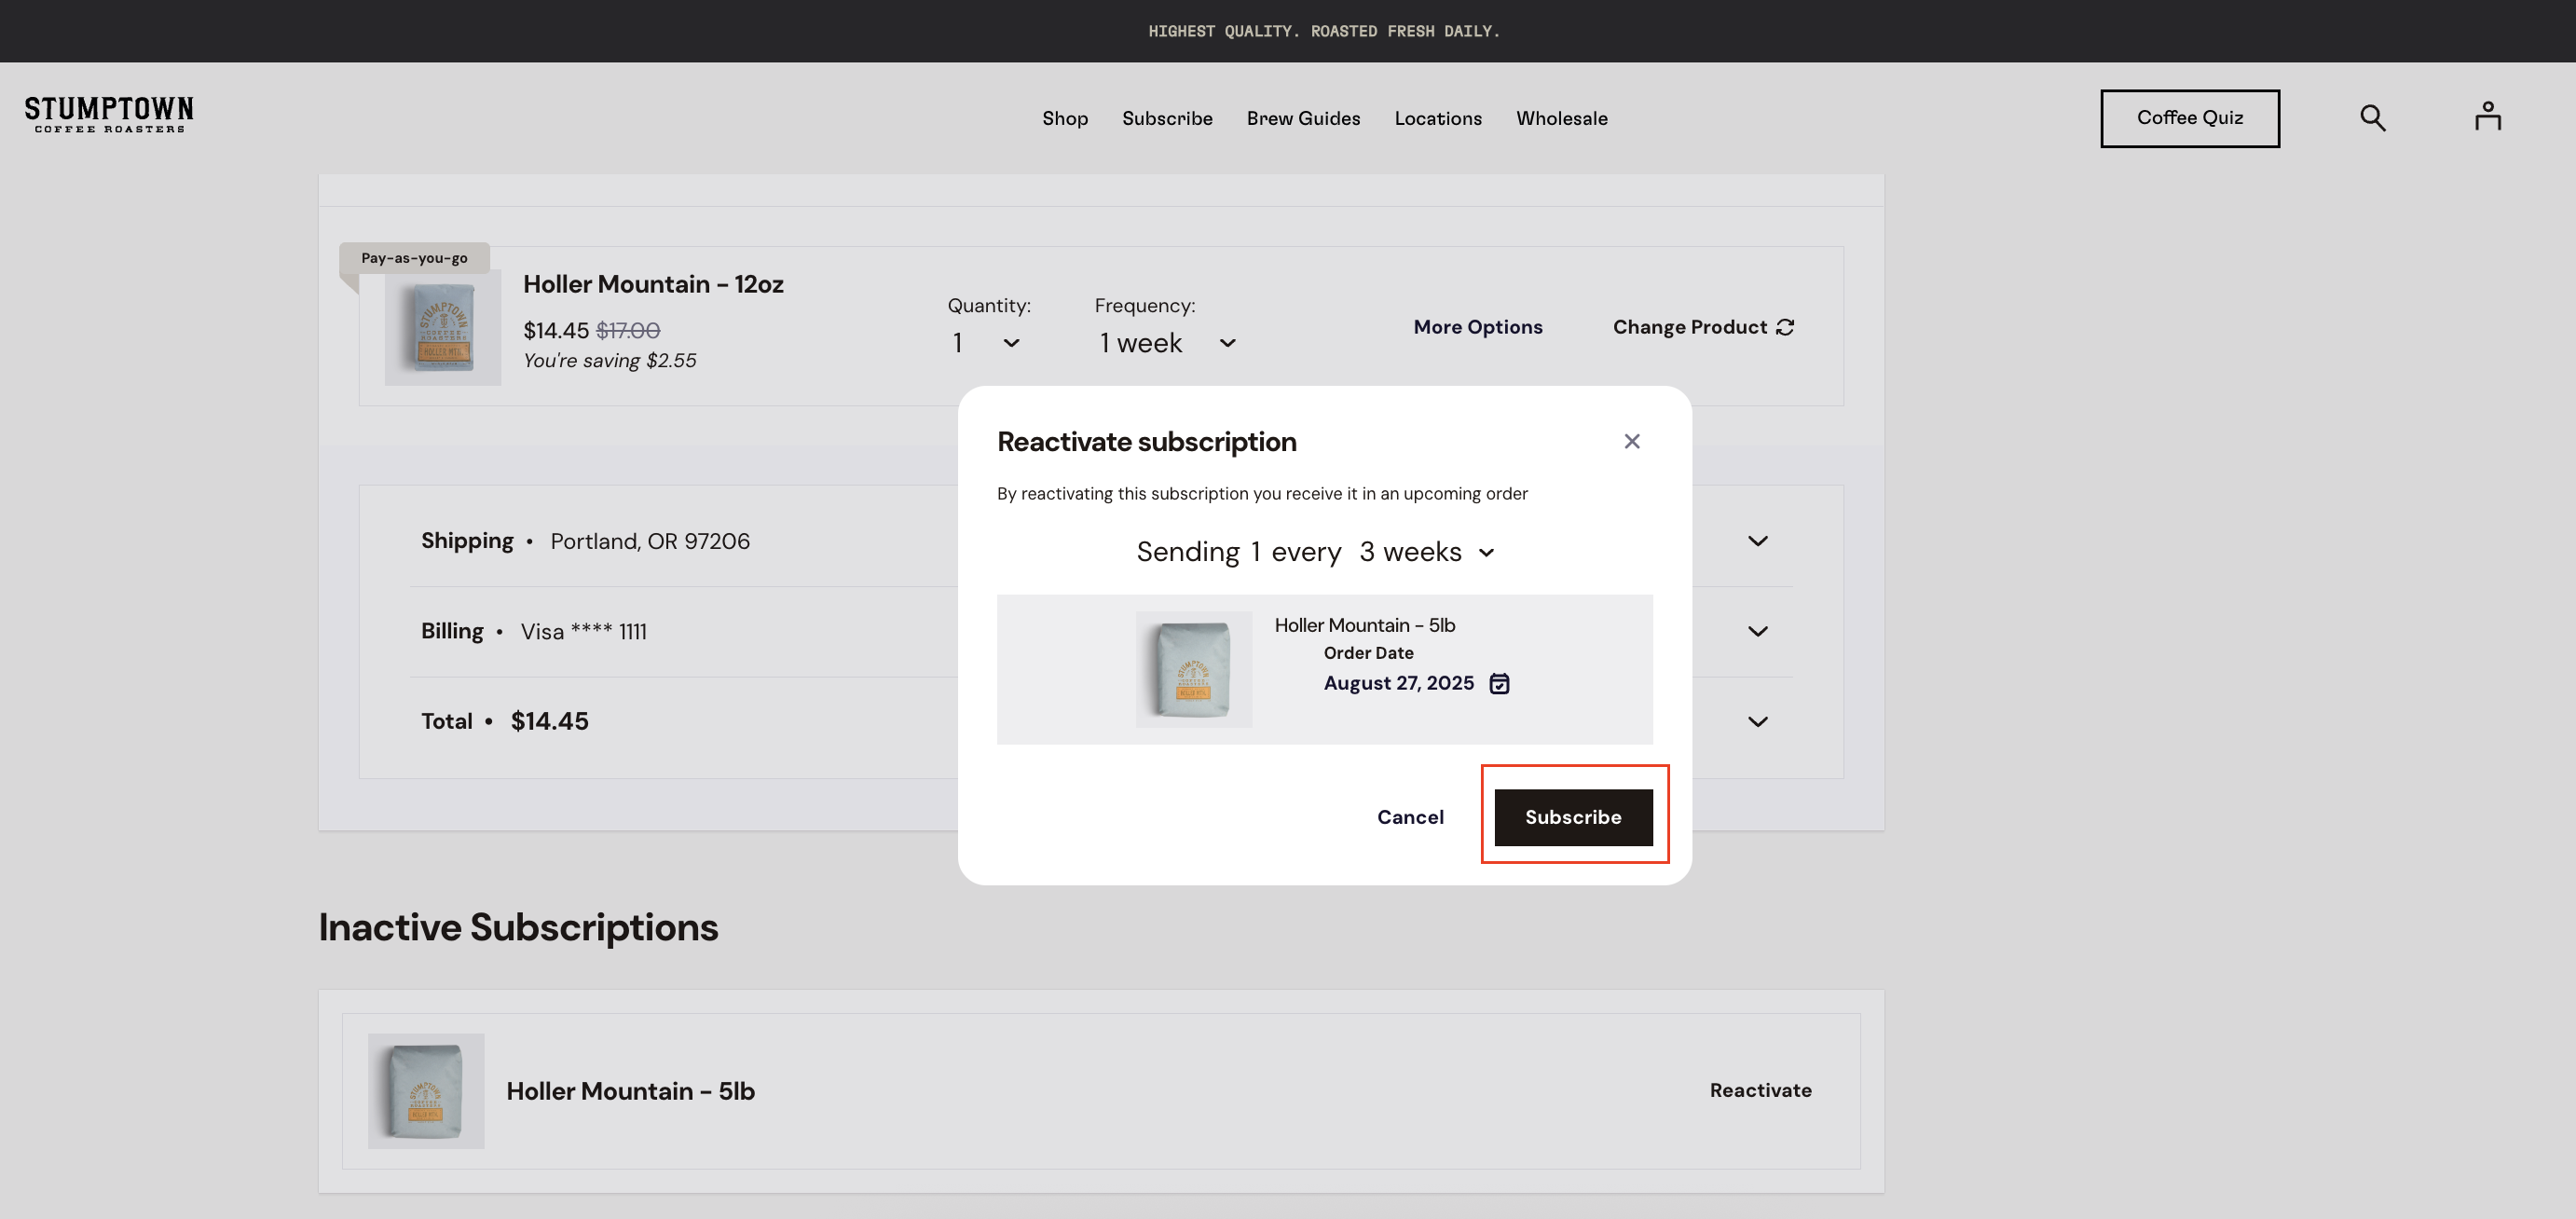Viewport: 2576px width, 1219px height.
Task: Click the Reactivate subscription heading
Action: [1147, 442]
